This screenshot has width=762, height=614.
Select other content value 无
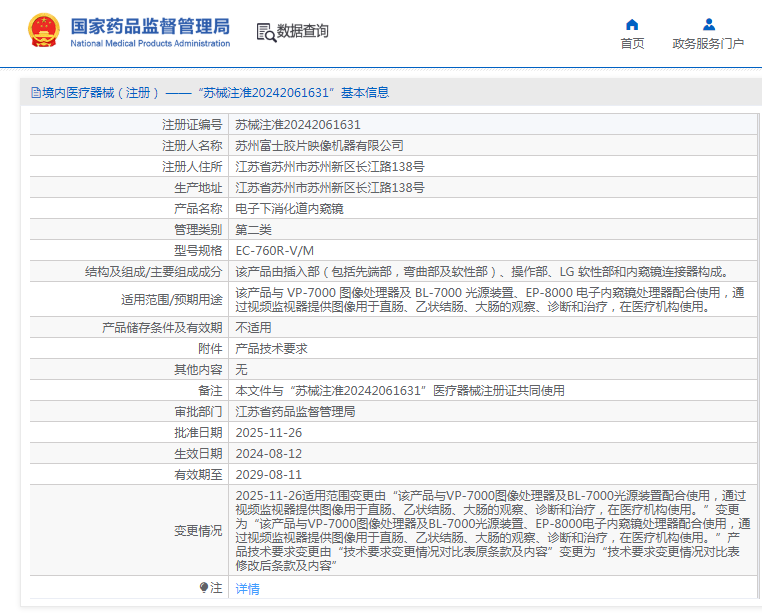(242, 369)
